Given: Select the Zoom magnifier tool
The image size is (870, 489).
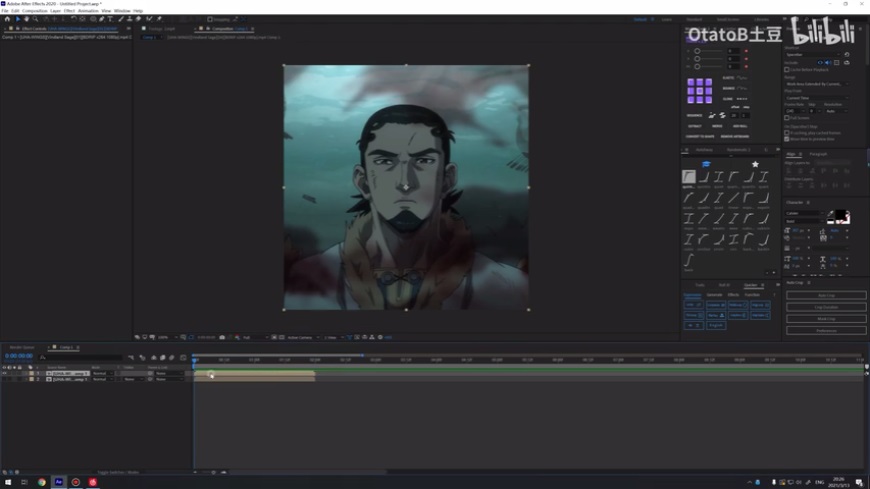Looking at the screenshot, I should pos(35,19).
